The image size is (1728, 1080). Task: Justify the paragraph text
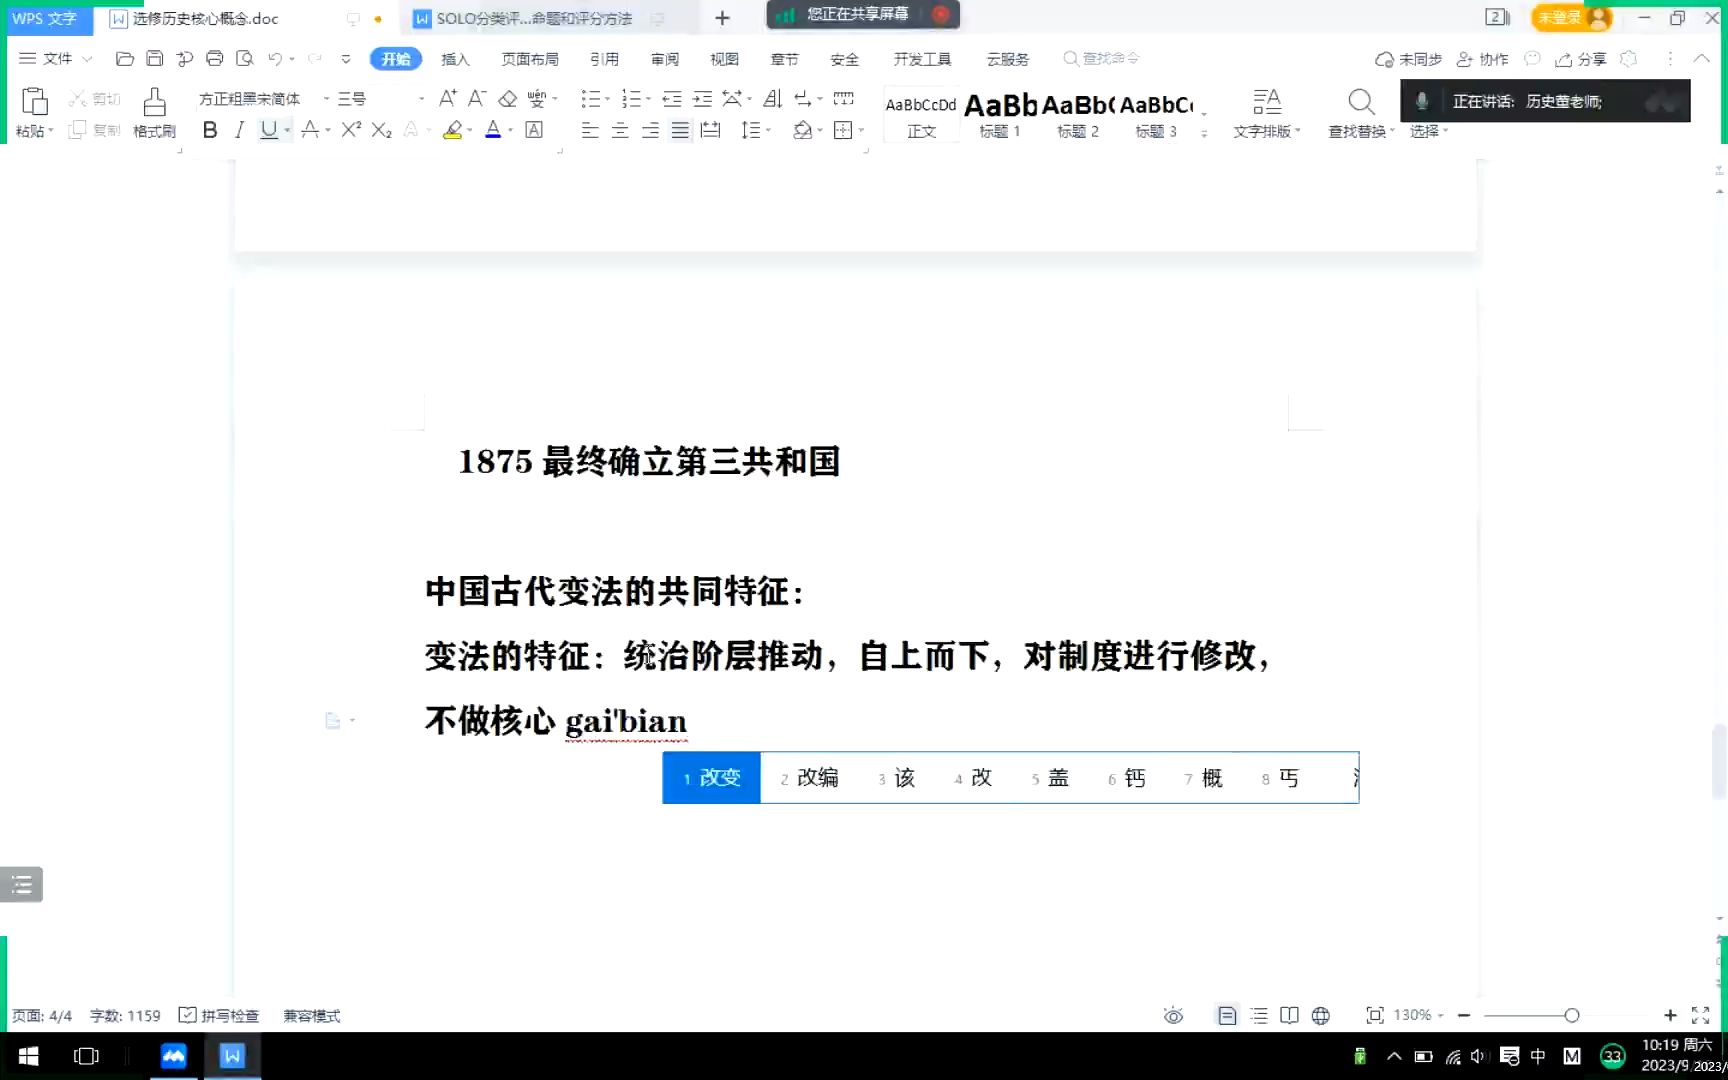click(680, 130)
